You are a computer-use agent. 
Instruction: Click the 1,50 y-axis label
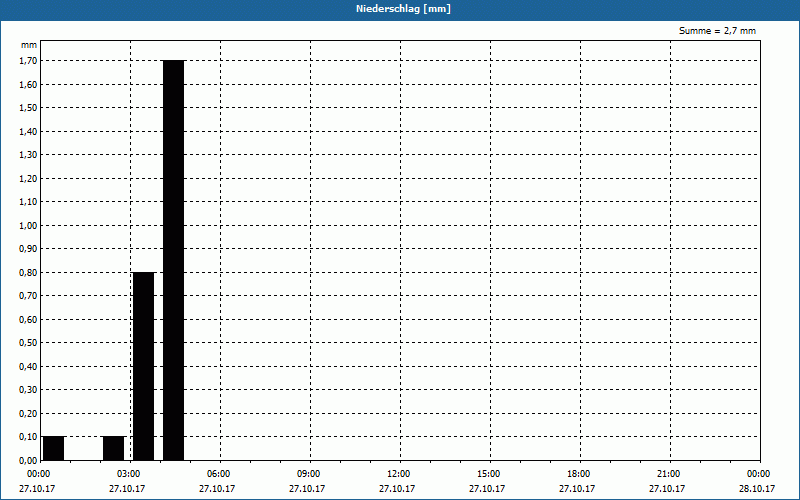[28, 108]
